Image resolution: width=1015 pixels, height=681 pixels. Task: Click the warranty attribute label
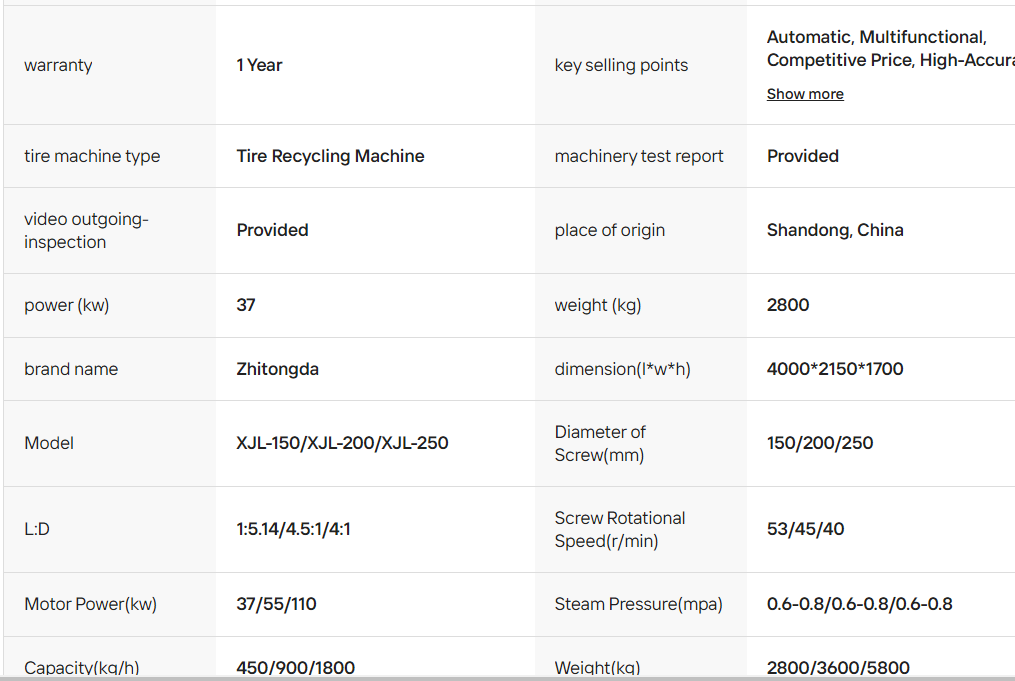(x=58, y=65)
